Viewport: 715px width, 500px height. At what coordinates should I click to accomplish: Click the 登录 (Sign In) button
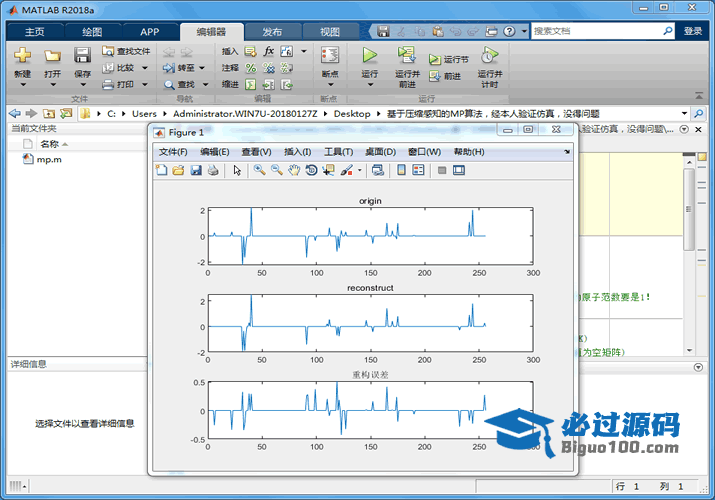click(693, 31)
